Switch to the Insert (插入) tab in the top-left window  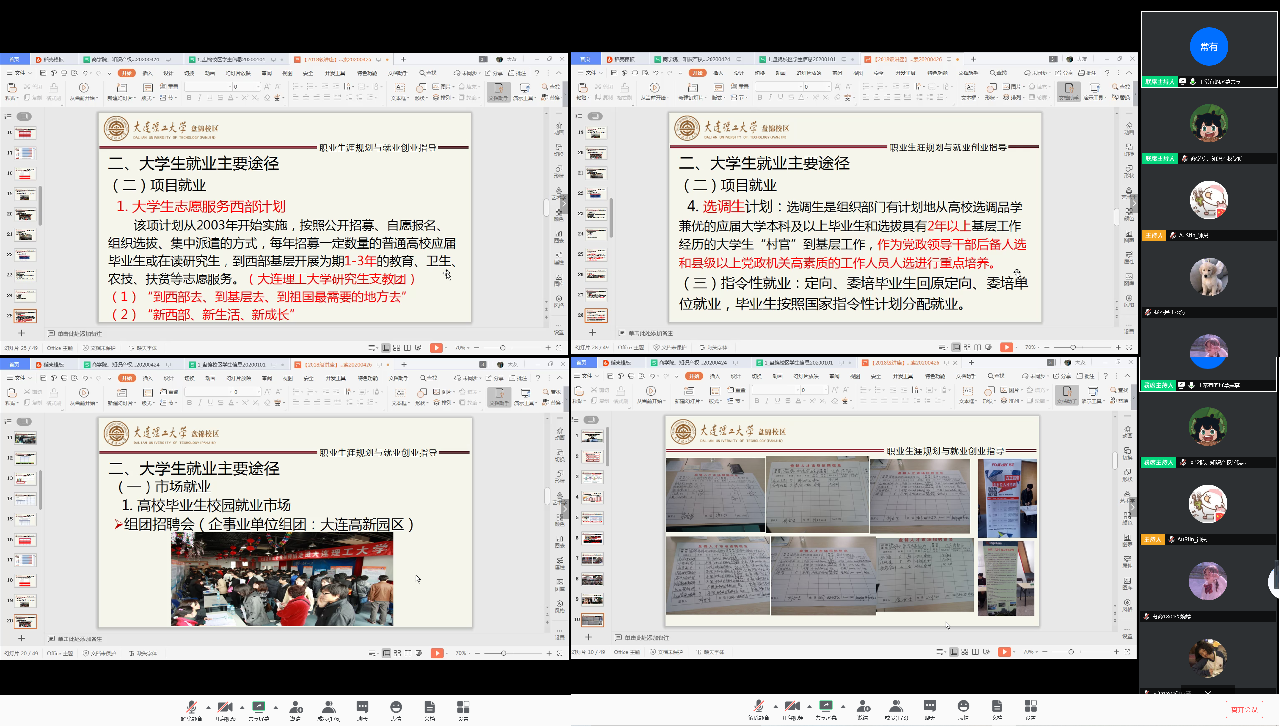pos(147,73)
